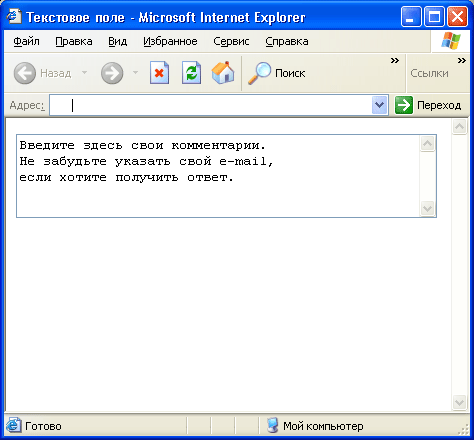
Task: Refresh the page with green arrows icon
Action: tap(191, 73)
